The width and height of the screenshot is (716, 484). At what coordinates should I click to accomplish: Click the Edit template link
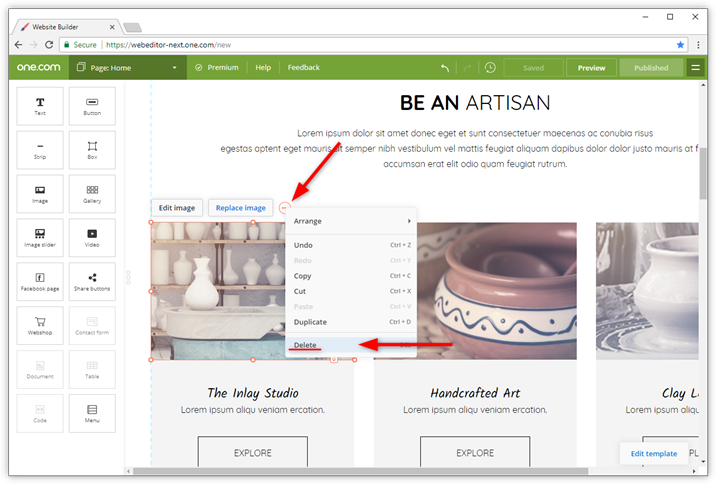(654, 453)
